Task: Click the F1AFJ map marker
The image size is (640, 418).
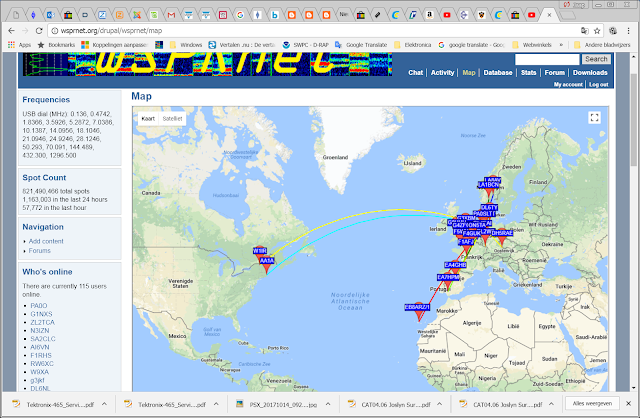Action: coord(466,242)
